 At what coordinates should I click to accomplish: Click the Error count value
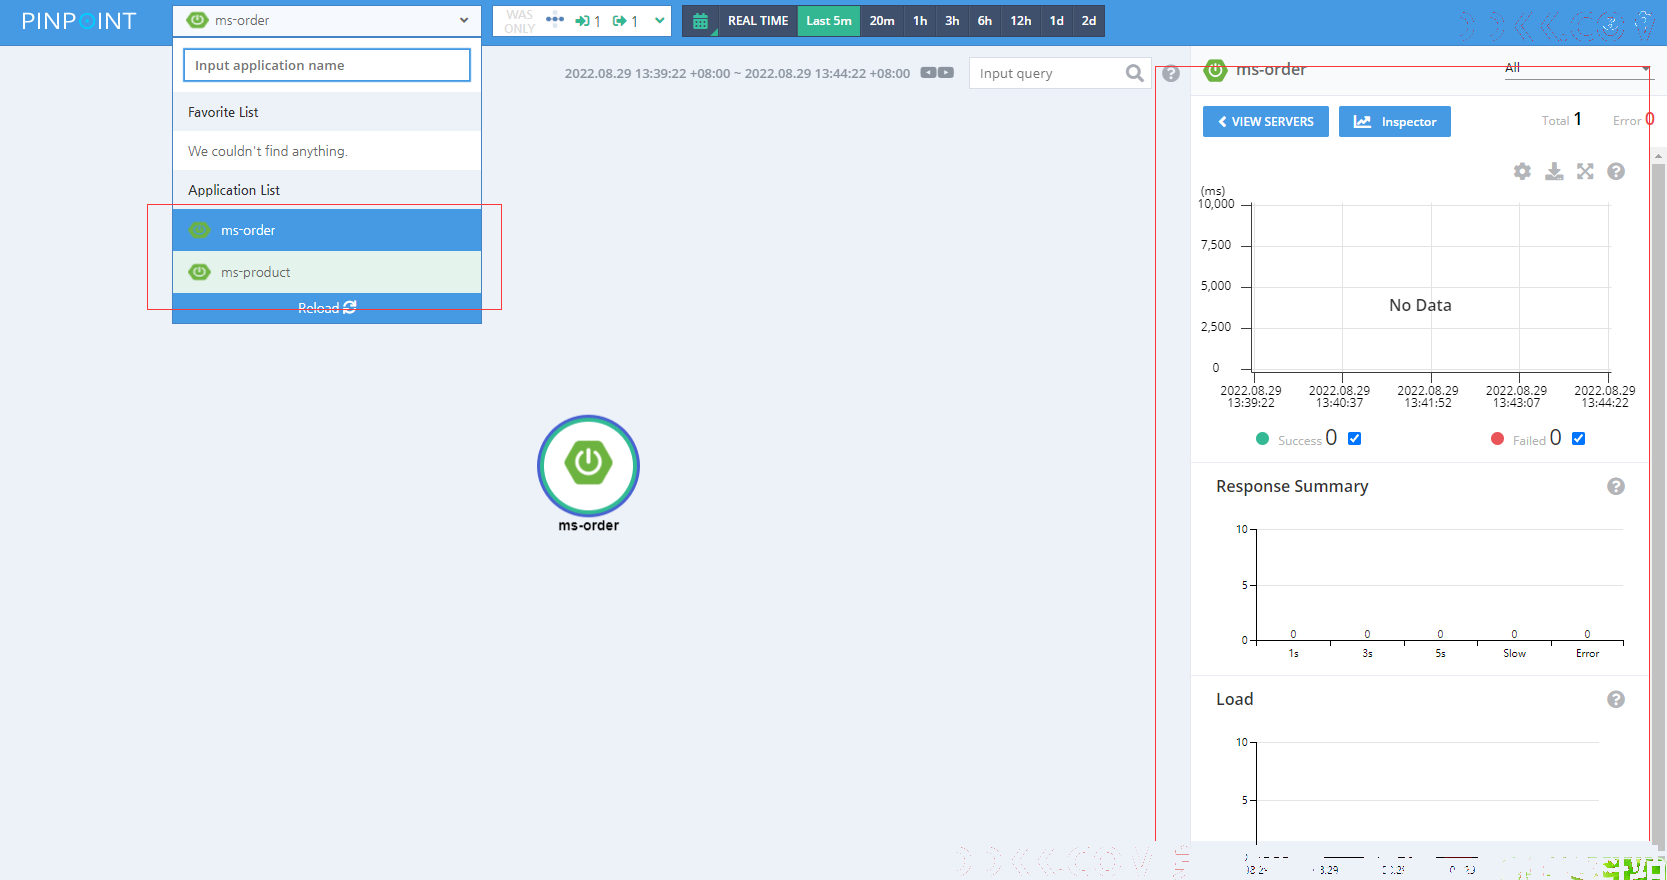pos(1650,119)
